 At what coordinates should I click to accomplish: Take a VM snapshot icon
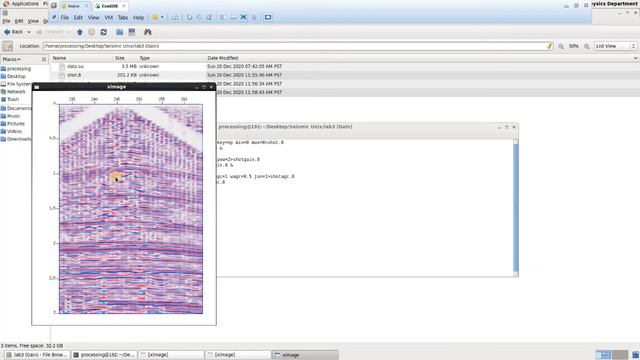pos(189,17)
